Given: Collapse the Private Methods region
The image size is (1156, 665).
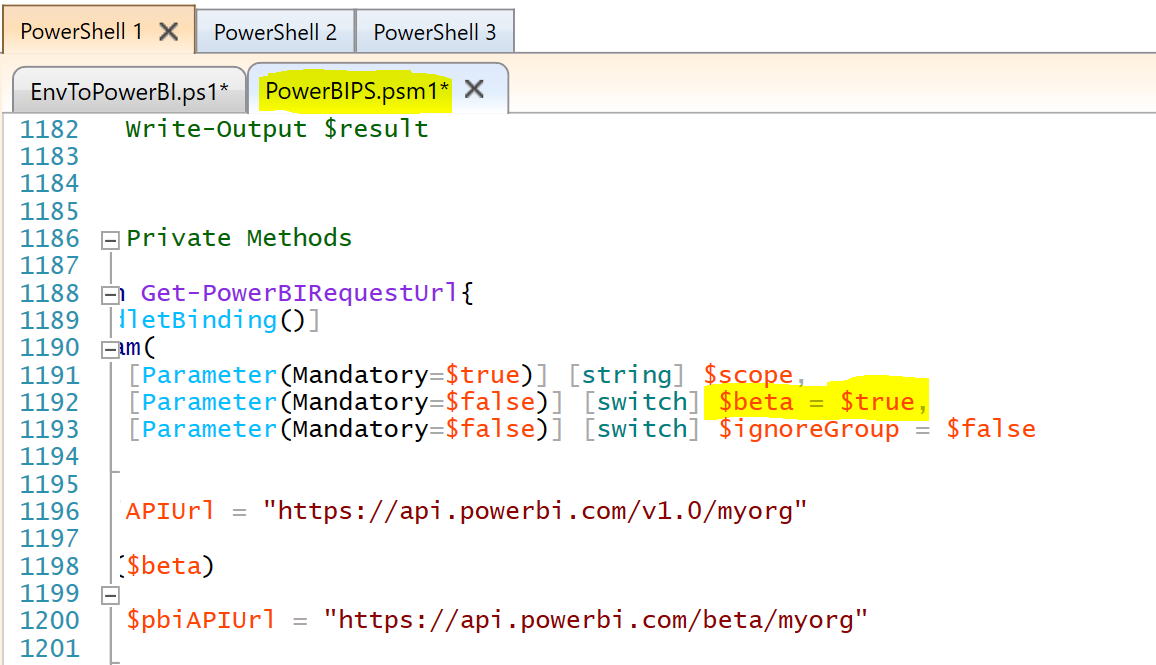Looking at the screenshot, I should 110,238.
